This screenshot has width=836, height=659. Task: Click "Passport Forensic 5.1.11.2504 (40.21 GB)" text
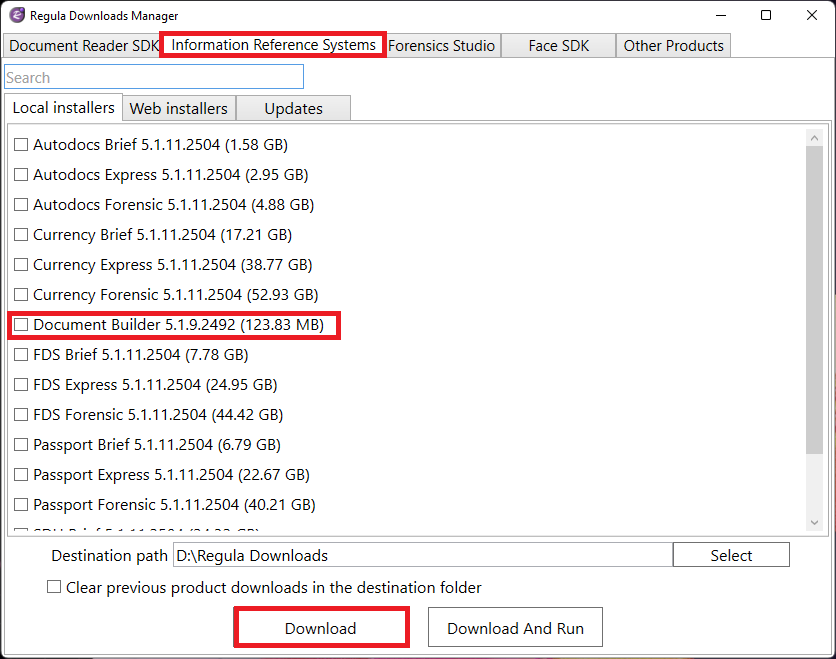174,504
